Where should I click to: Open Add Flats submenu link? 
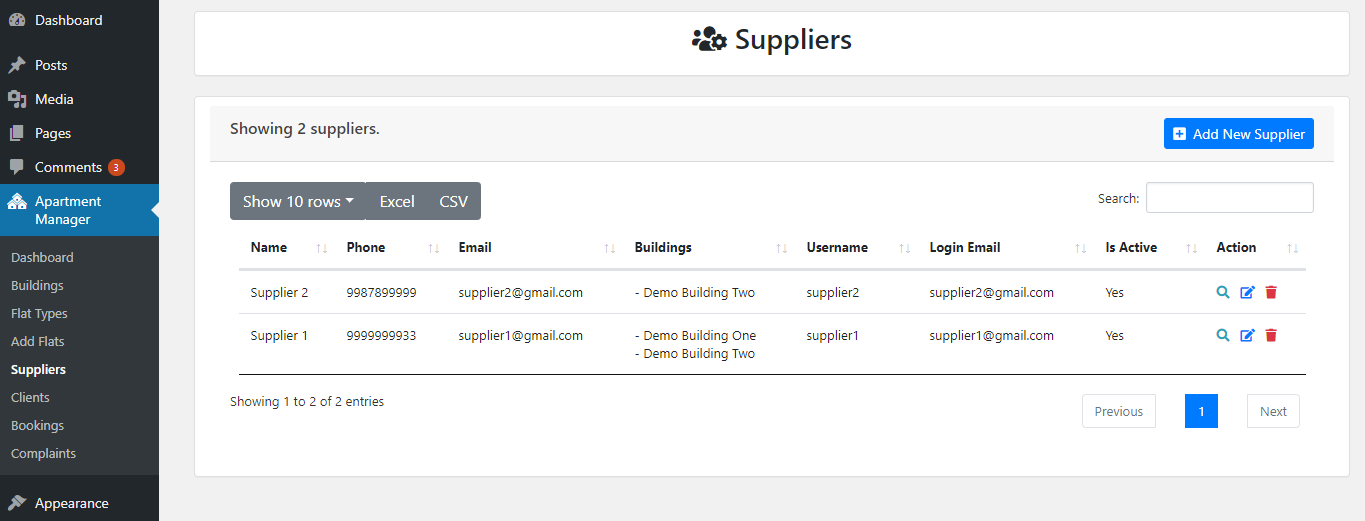[37, 341]
